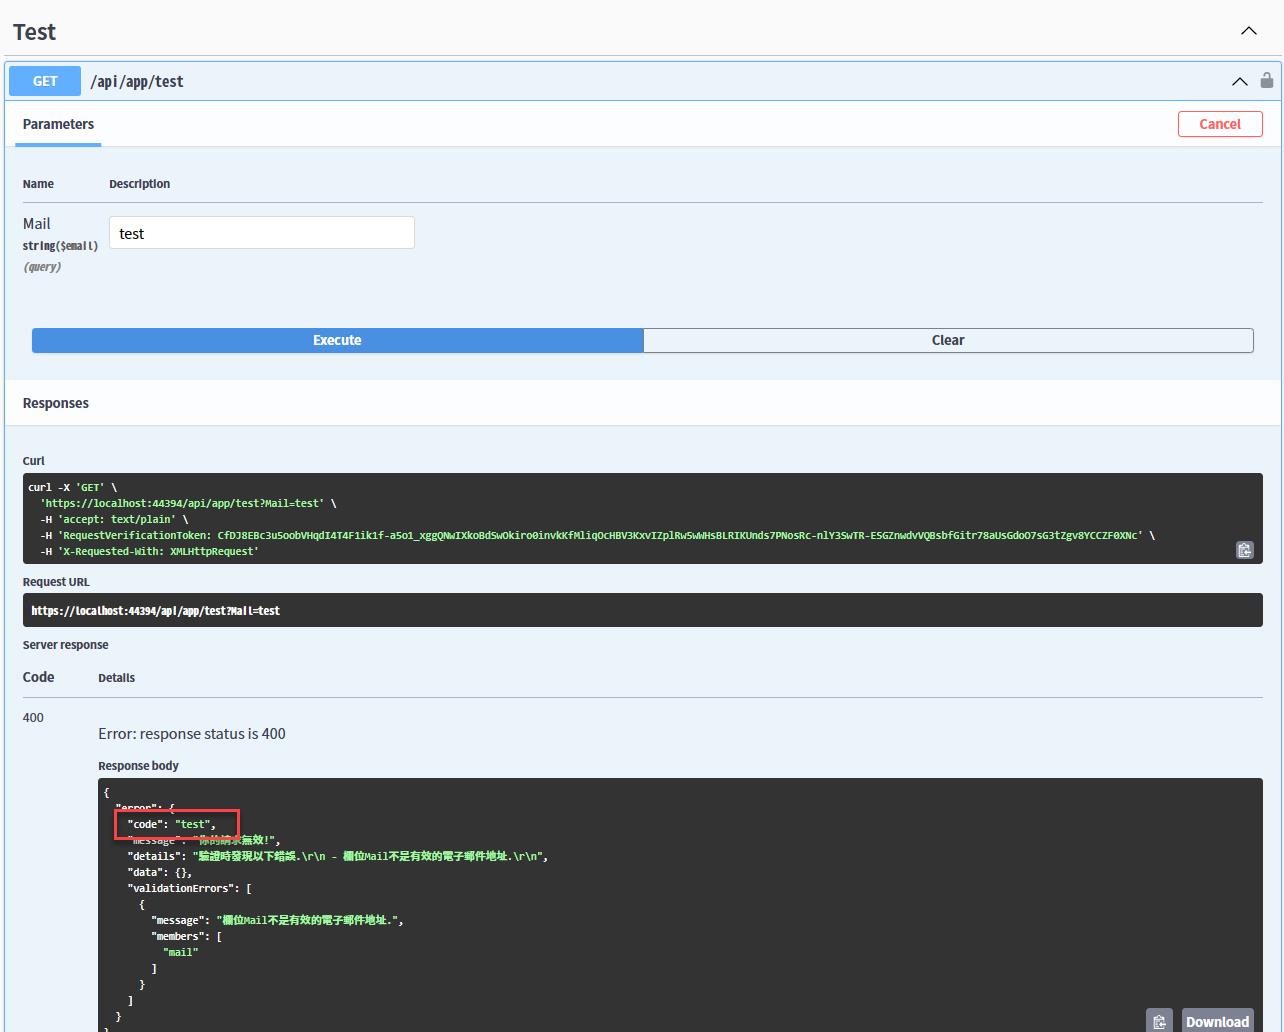
Task: Click the 400 status code
Action: tap(33, 717)
